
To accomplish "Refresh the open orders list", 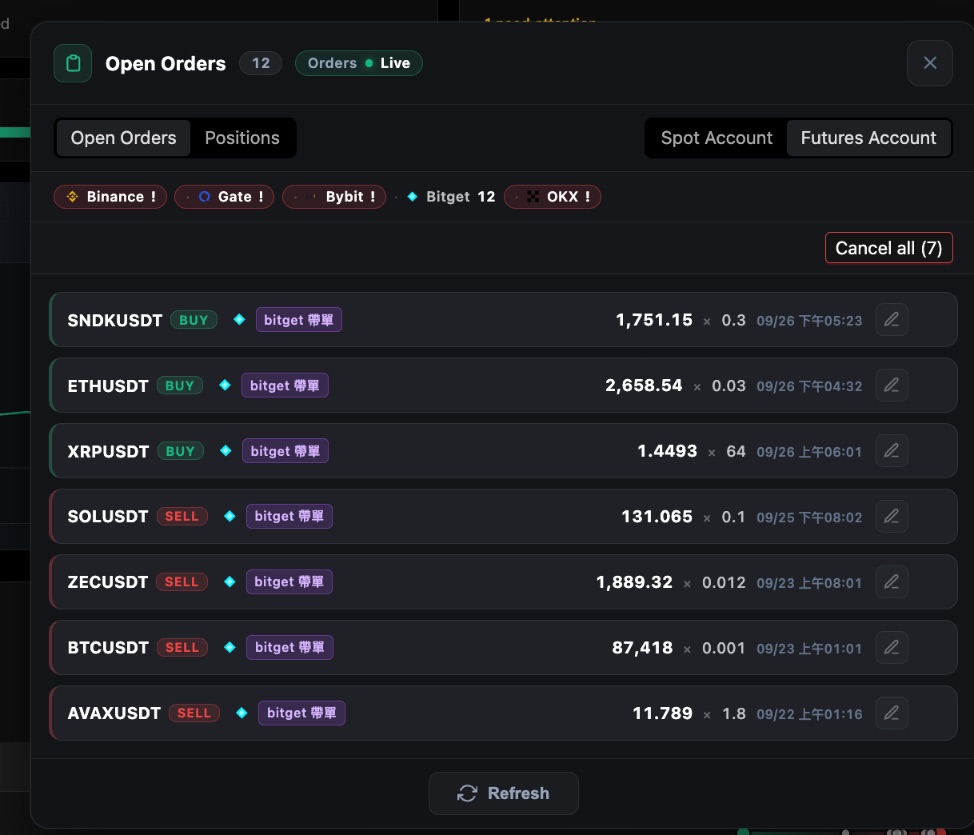I will point(503,793).
